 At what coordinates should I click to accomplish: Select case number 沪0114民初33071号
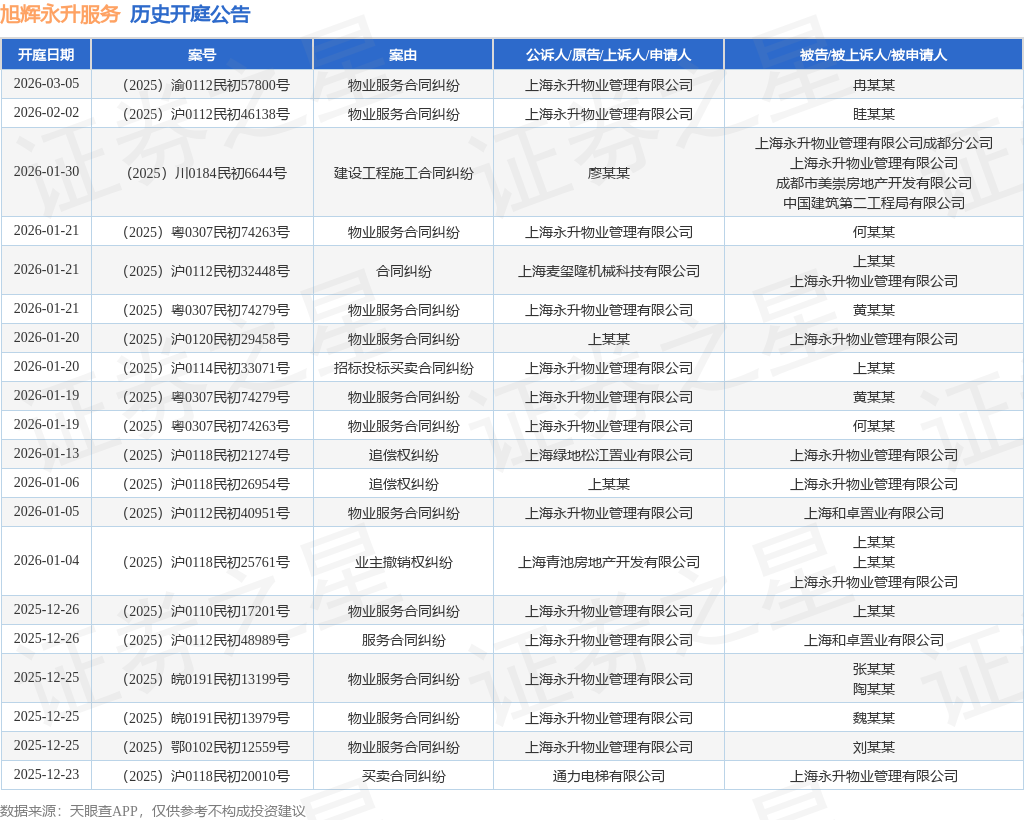coord(206,368)
